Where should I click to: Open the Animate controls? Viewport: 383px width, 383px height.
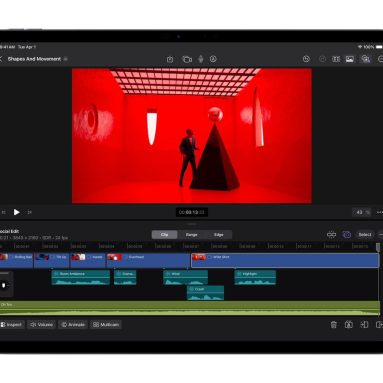click(73, 325)
